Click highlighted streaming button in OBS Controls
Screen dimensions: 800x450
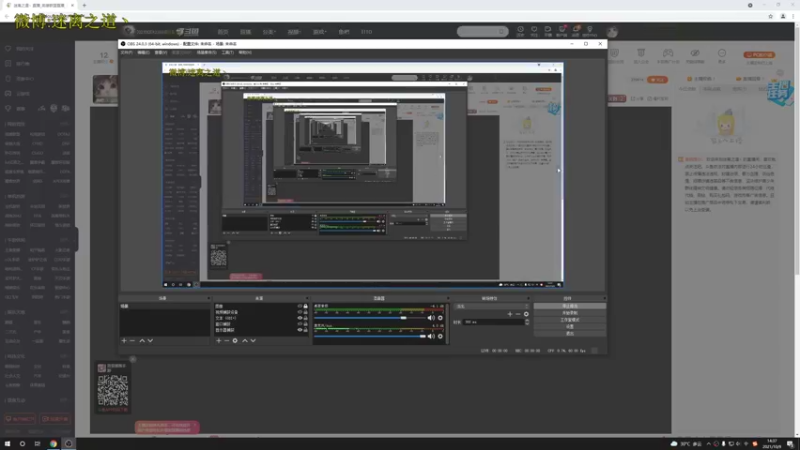tap(569, 306)
